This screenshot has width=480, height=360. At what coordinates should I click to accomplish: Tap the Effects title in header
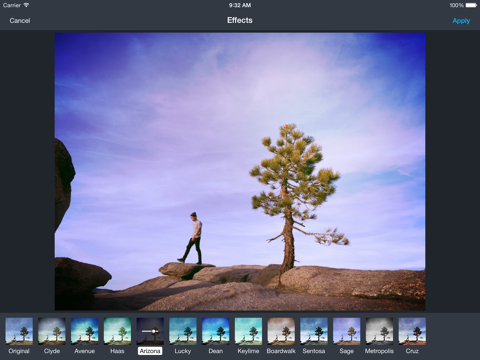click(240, 20)
